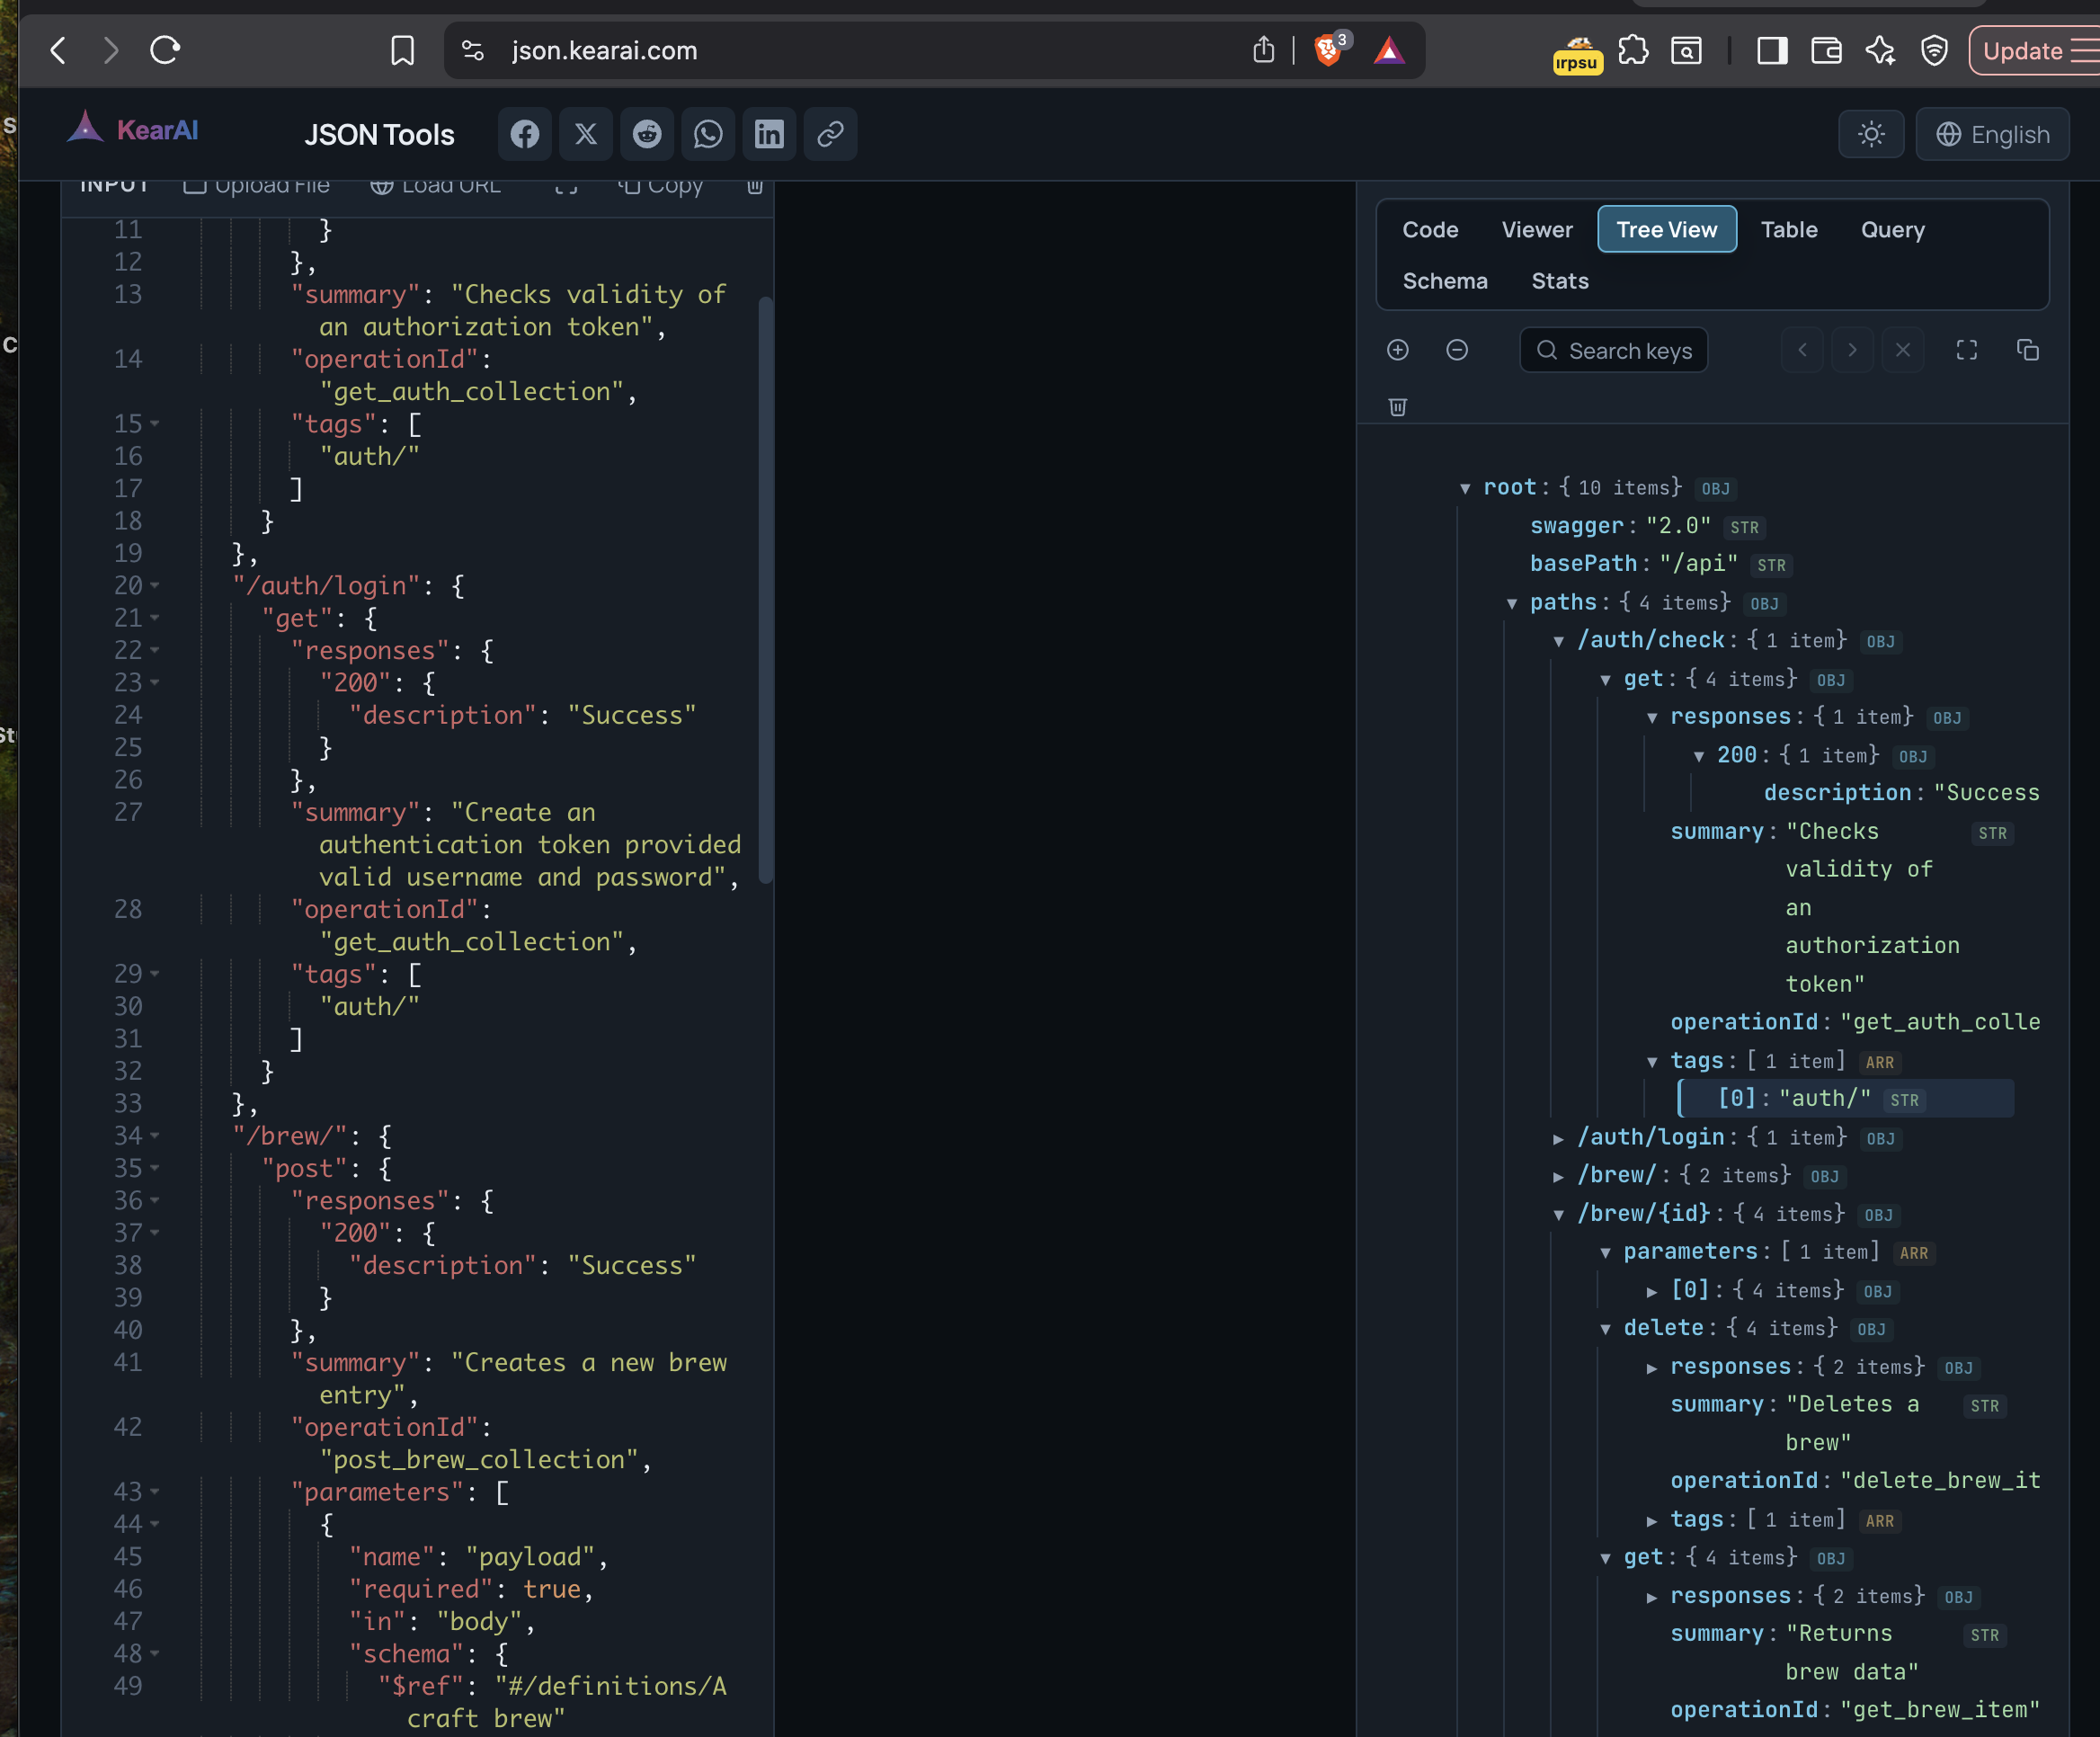This screenshot has height=1737, width=2100.
Task: Clear input trash icon
Action: pos(755,187)
